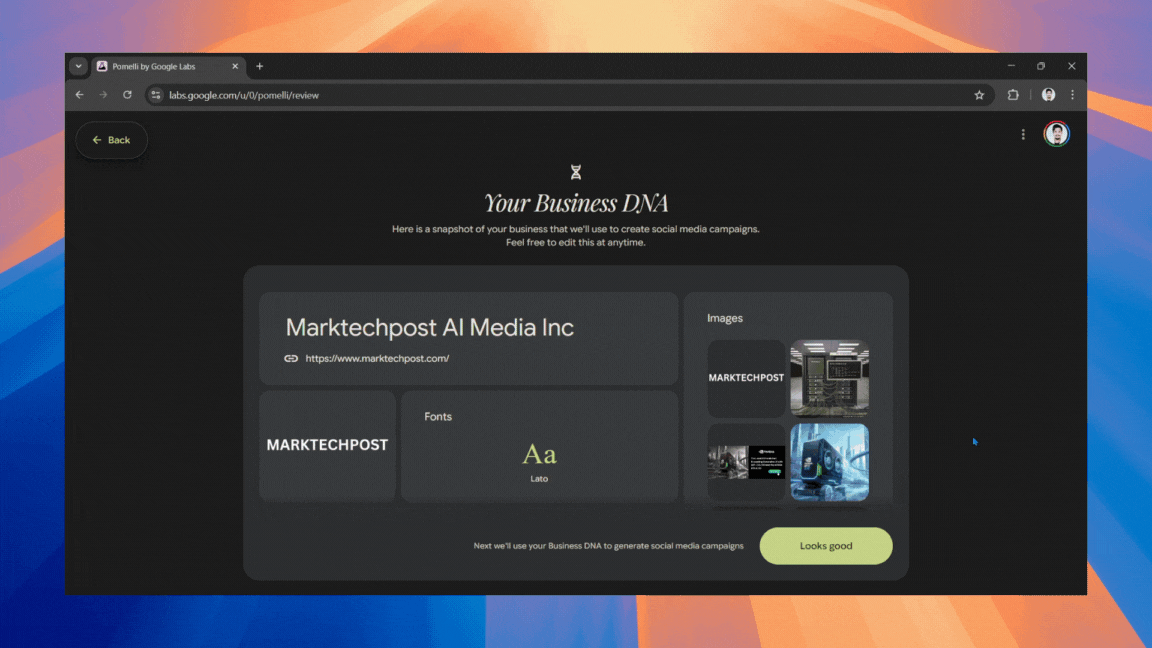Screen dimensions: 1152x648
Task: Open the browser extensions puzzle icon
Action: point(1013,95)
